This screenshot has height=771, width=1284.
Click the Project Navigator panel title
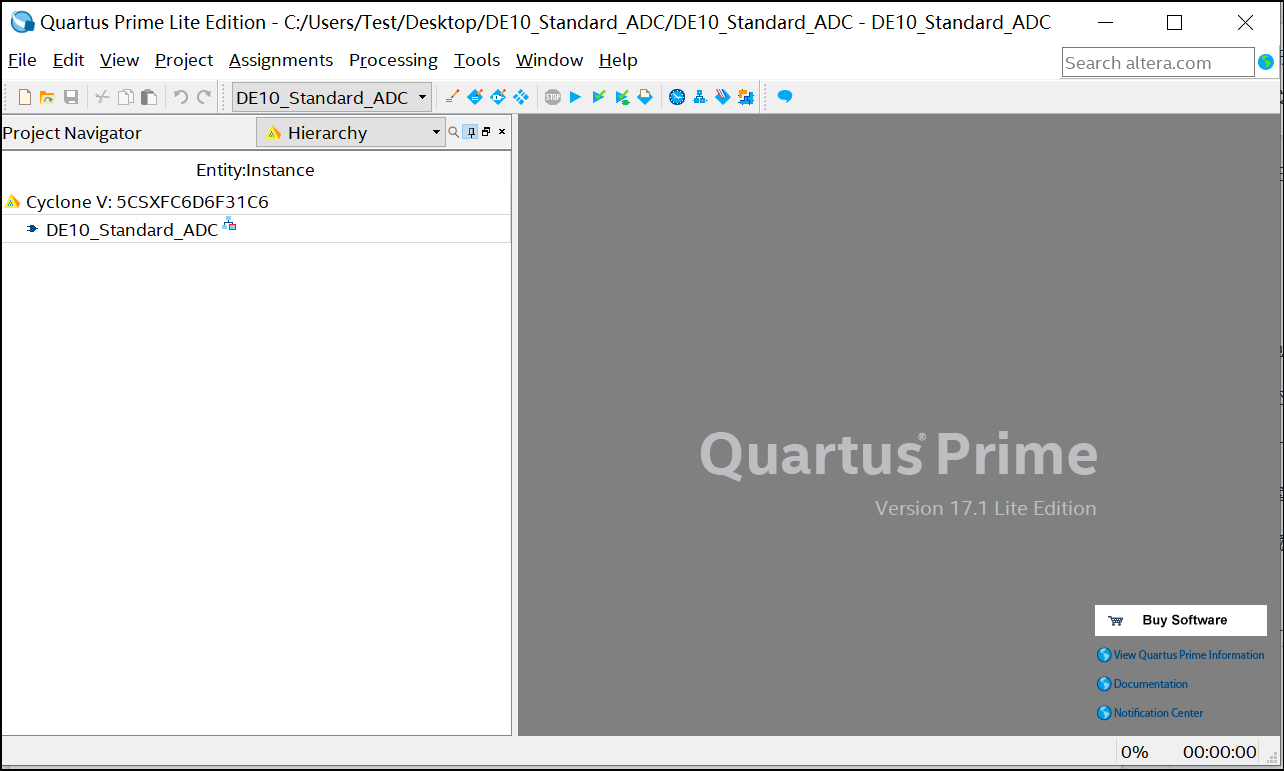point(72,133)
